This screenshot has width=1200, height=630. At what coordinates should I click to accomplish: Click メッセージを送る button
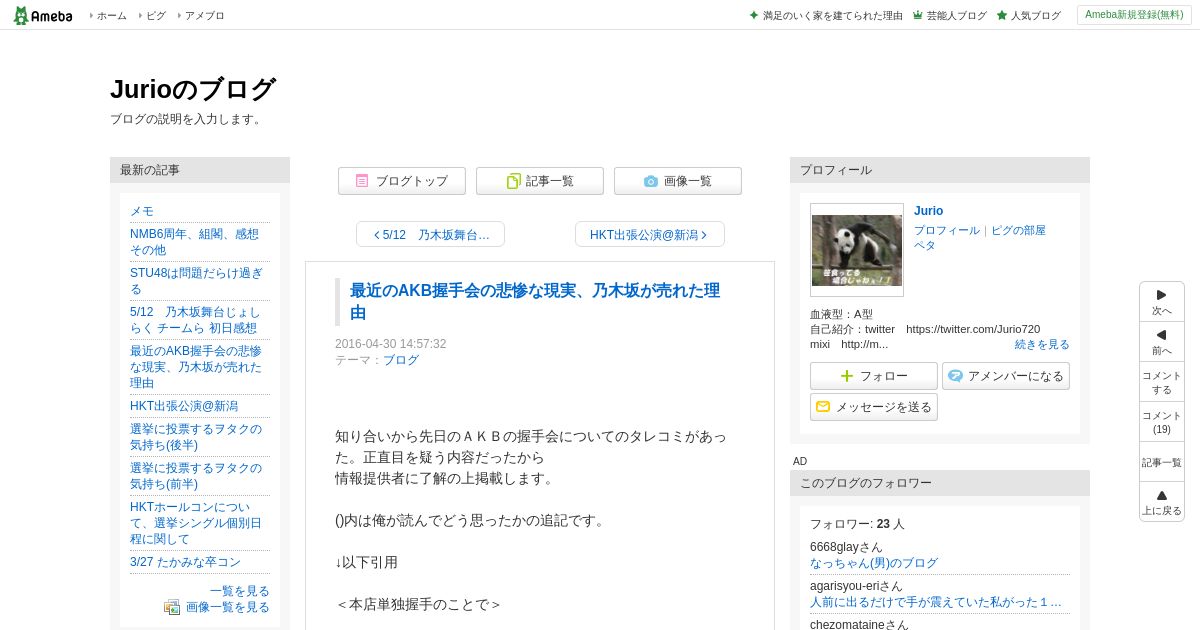point(874,407)
